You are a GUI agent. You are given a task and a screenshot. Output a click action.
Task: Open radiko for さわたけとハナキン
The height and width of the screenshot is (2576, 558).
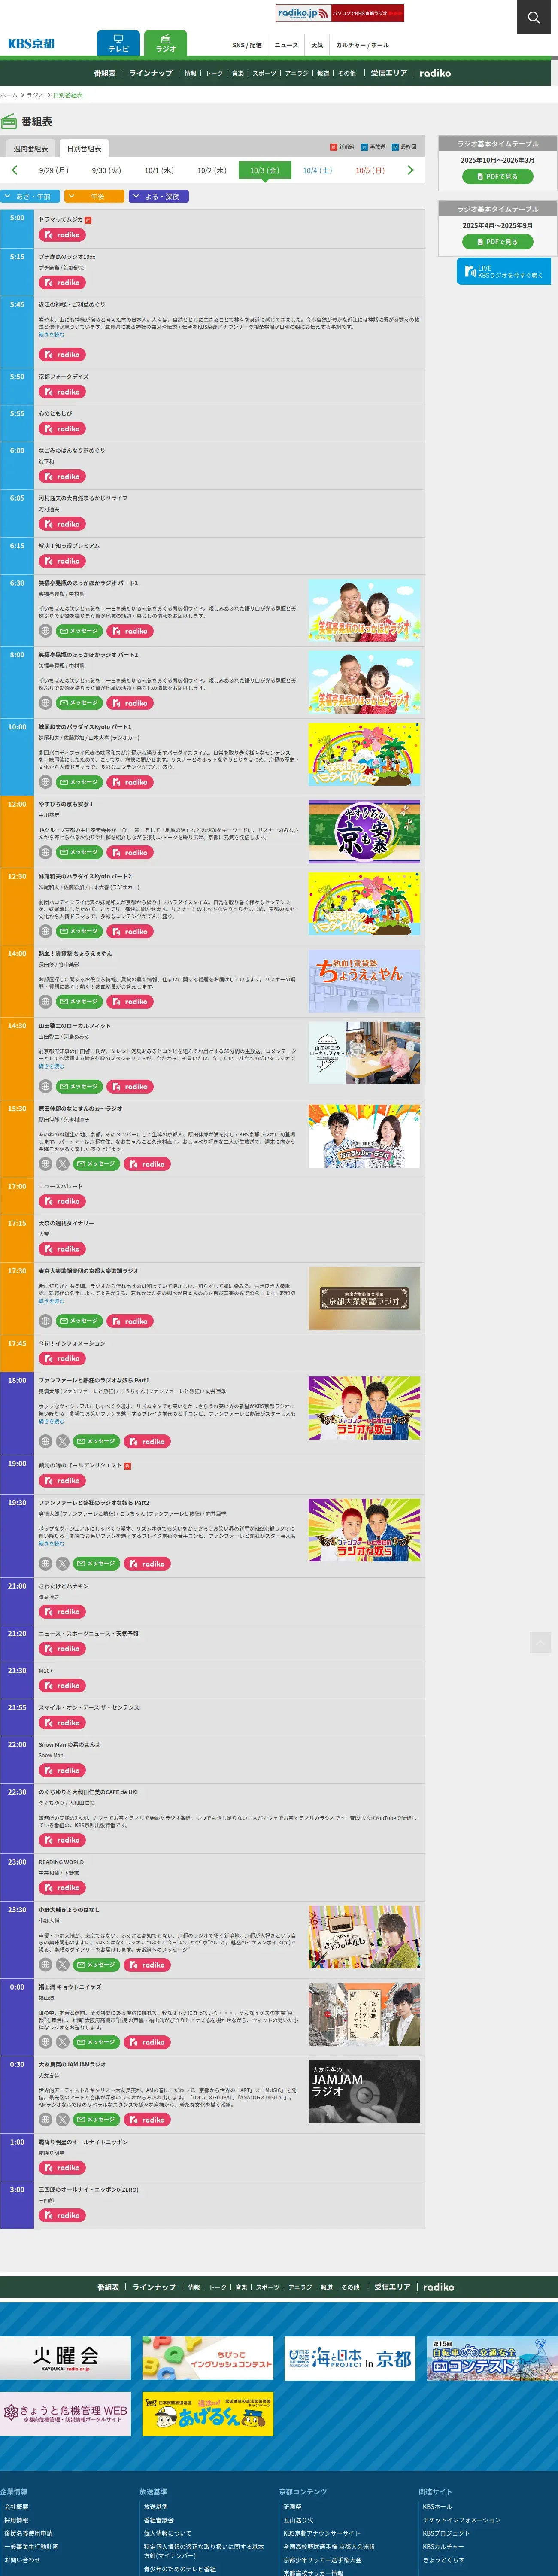62,1612
